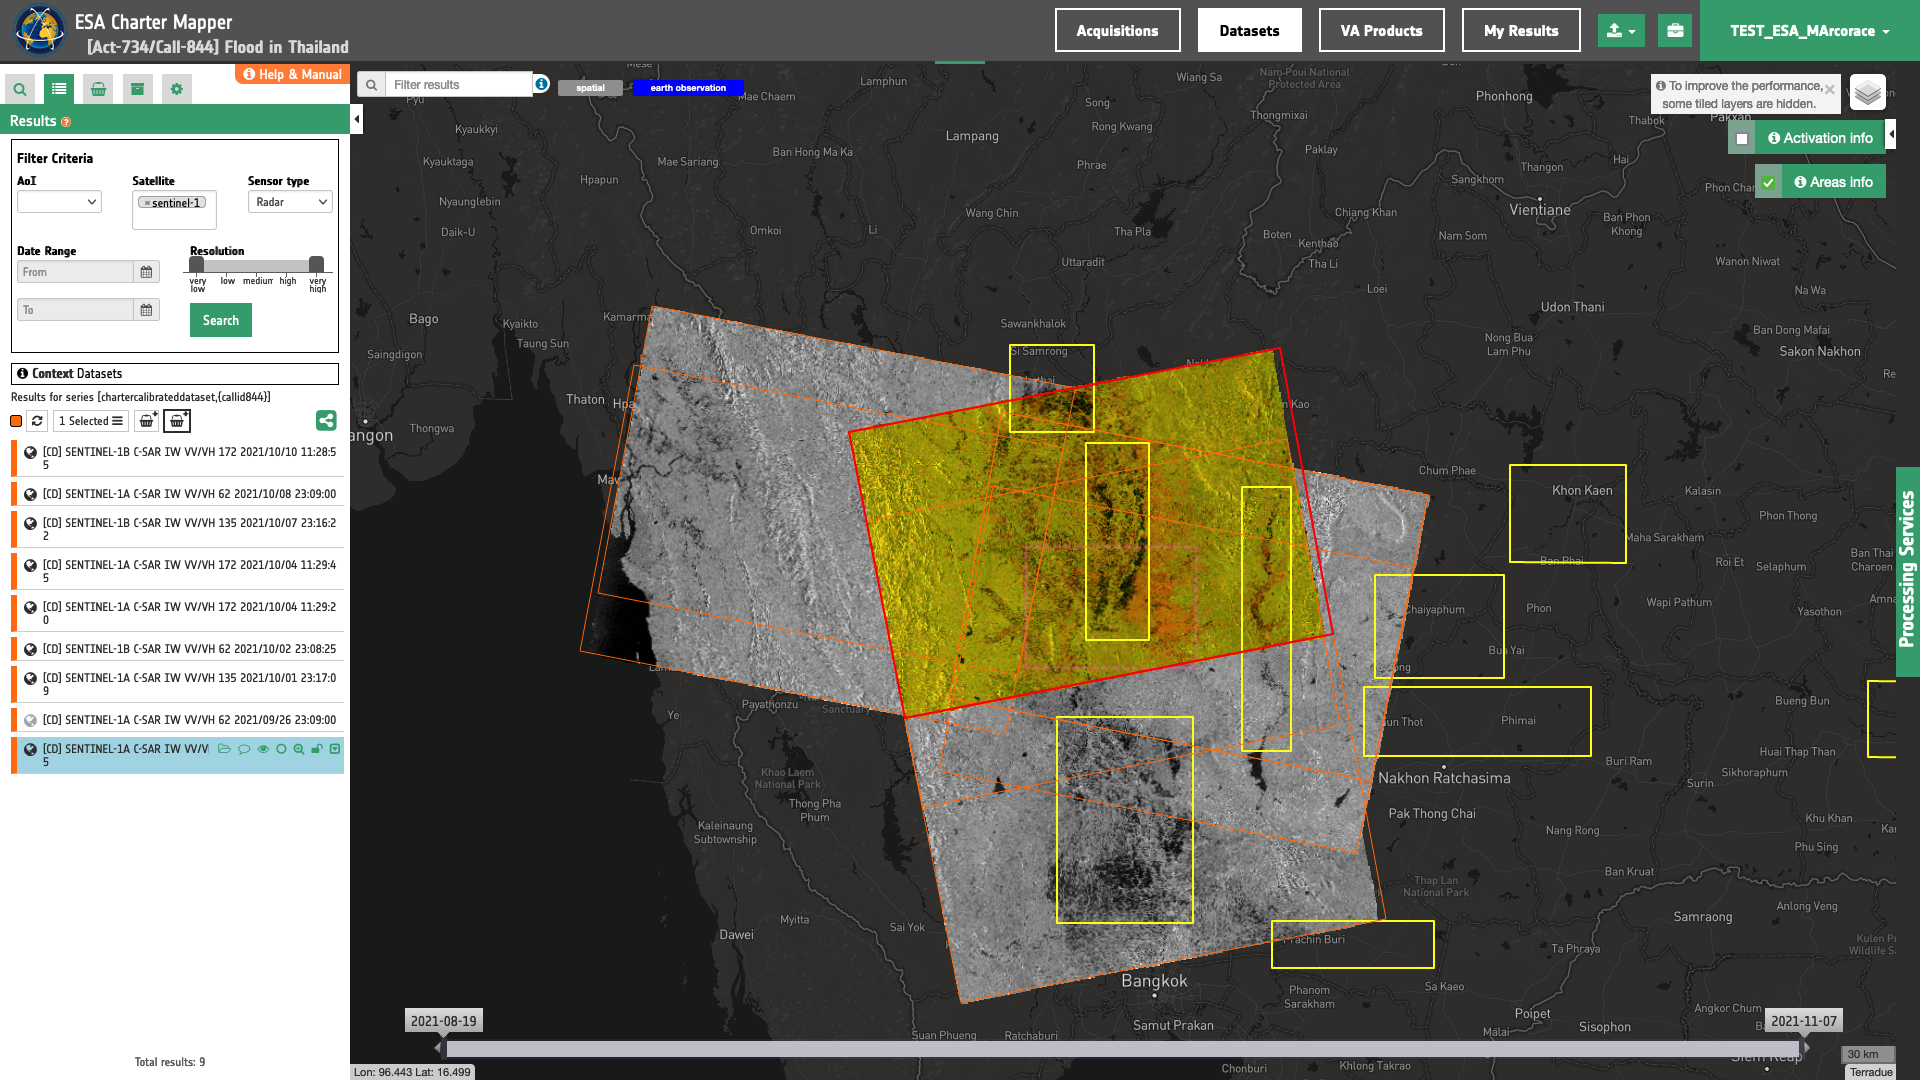
Task: Click the filter results magnifier icon
Action: pyautogui.click(x=371, y=85)
